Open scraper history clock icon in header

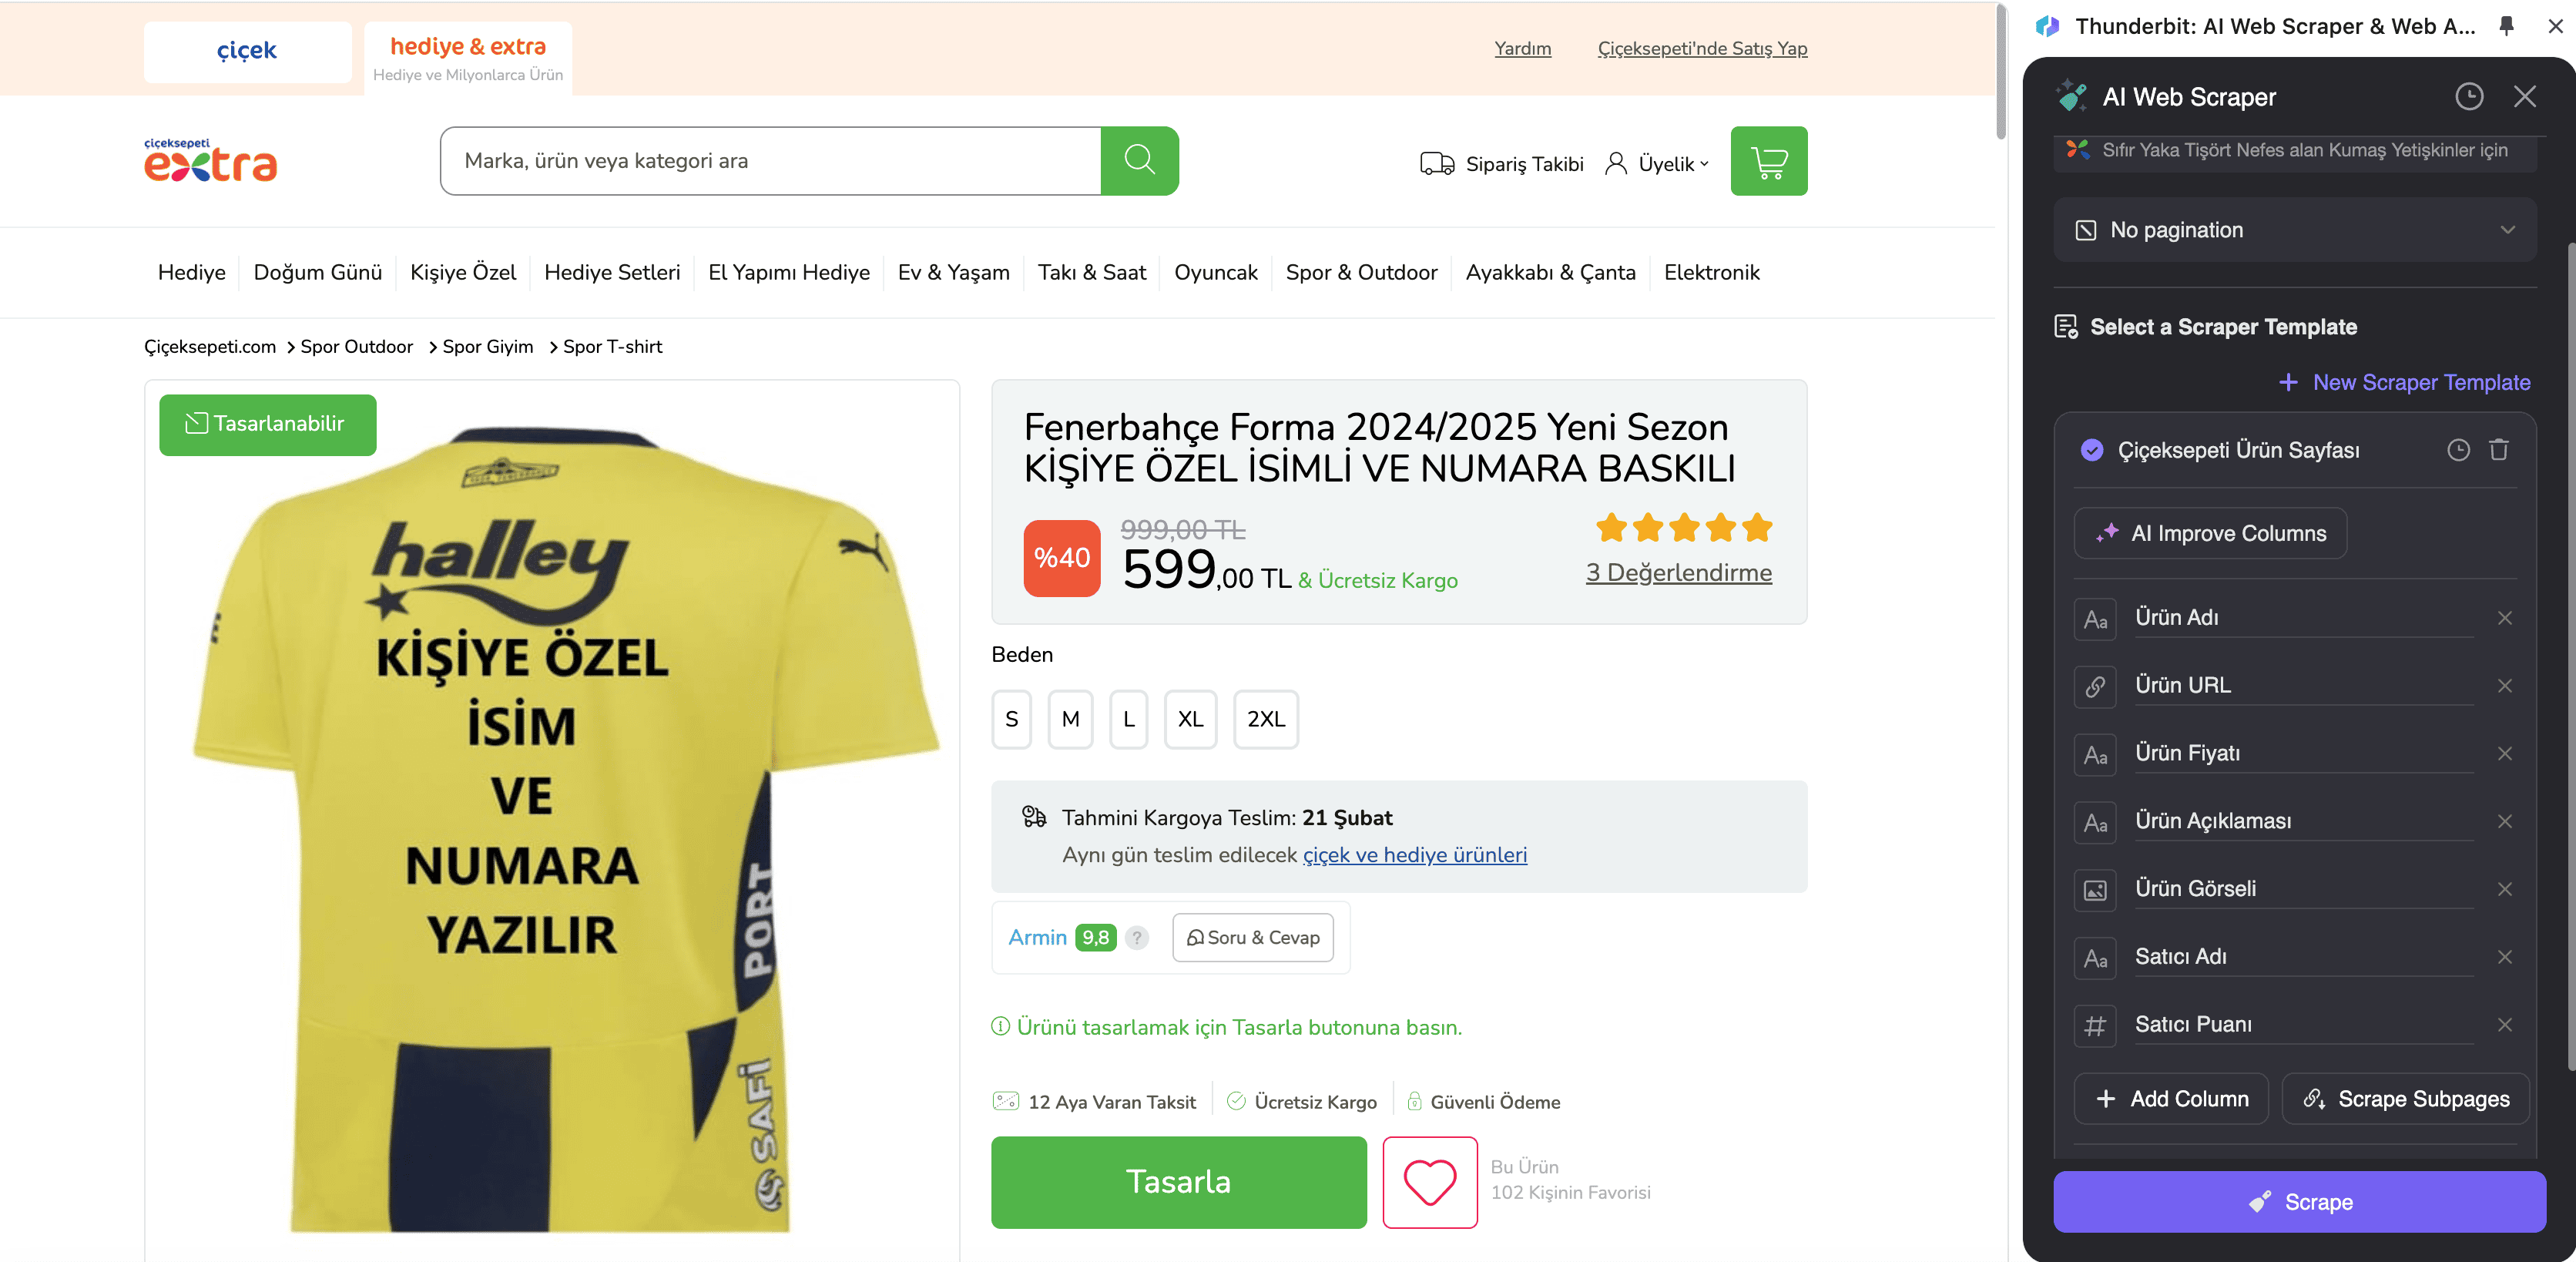point(2468,96)
